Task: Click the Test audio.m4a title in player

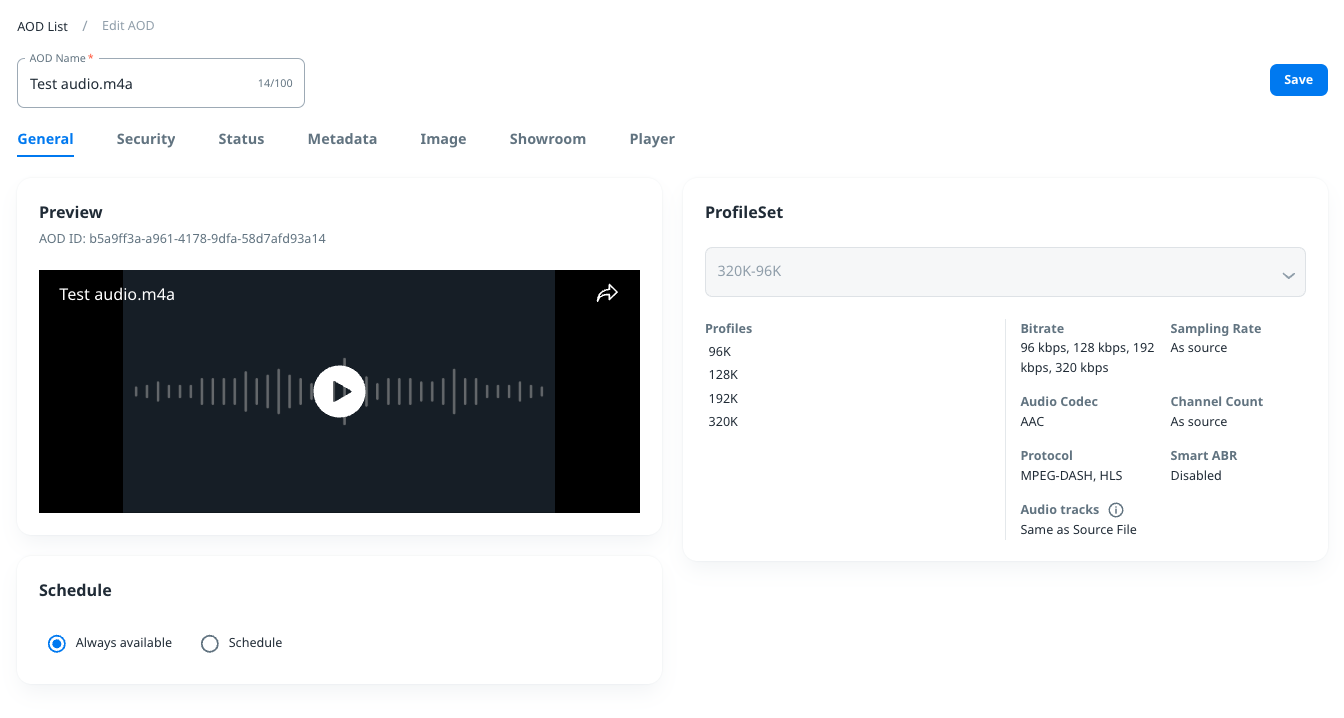Action: tap(117, 294)
